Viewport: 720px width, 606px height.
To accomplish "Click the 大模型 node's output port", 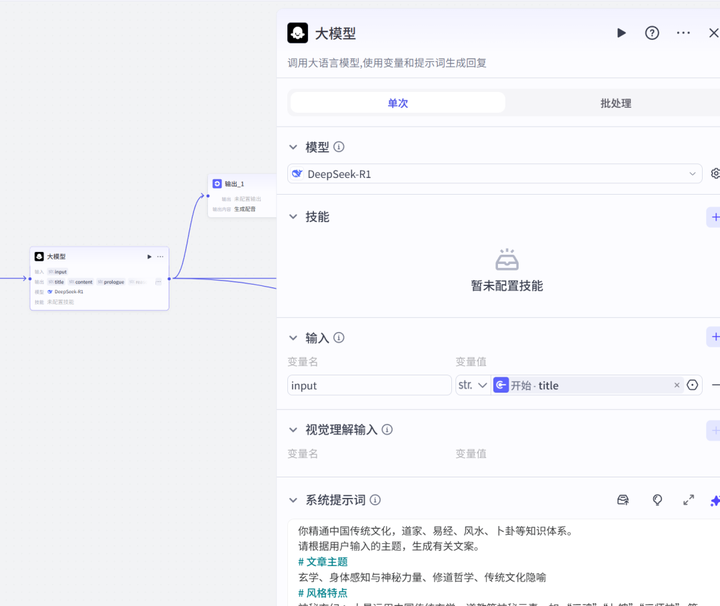I will coord(169,279).
